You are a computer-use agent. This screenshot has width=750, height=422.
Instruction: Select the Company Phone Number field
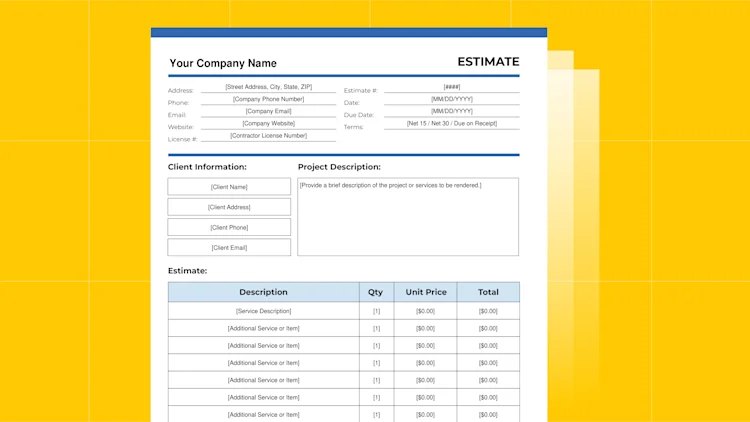tap(268, 99)
